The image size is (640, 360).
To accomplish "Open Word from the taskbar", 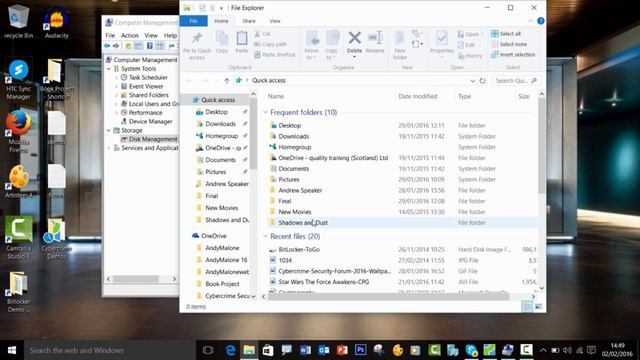I will click(x=305, y=350).
